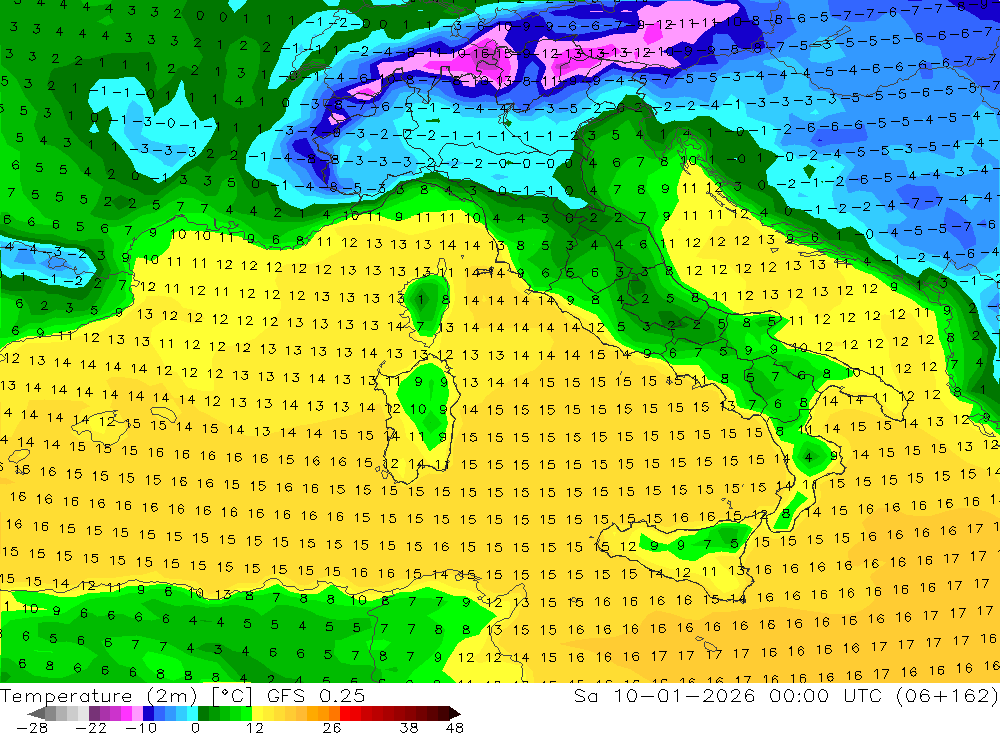Click the '−10' legend scale value

(x=141, y=728)
